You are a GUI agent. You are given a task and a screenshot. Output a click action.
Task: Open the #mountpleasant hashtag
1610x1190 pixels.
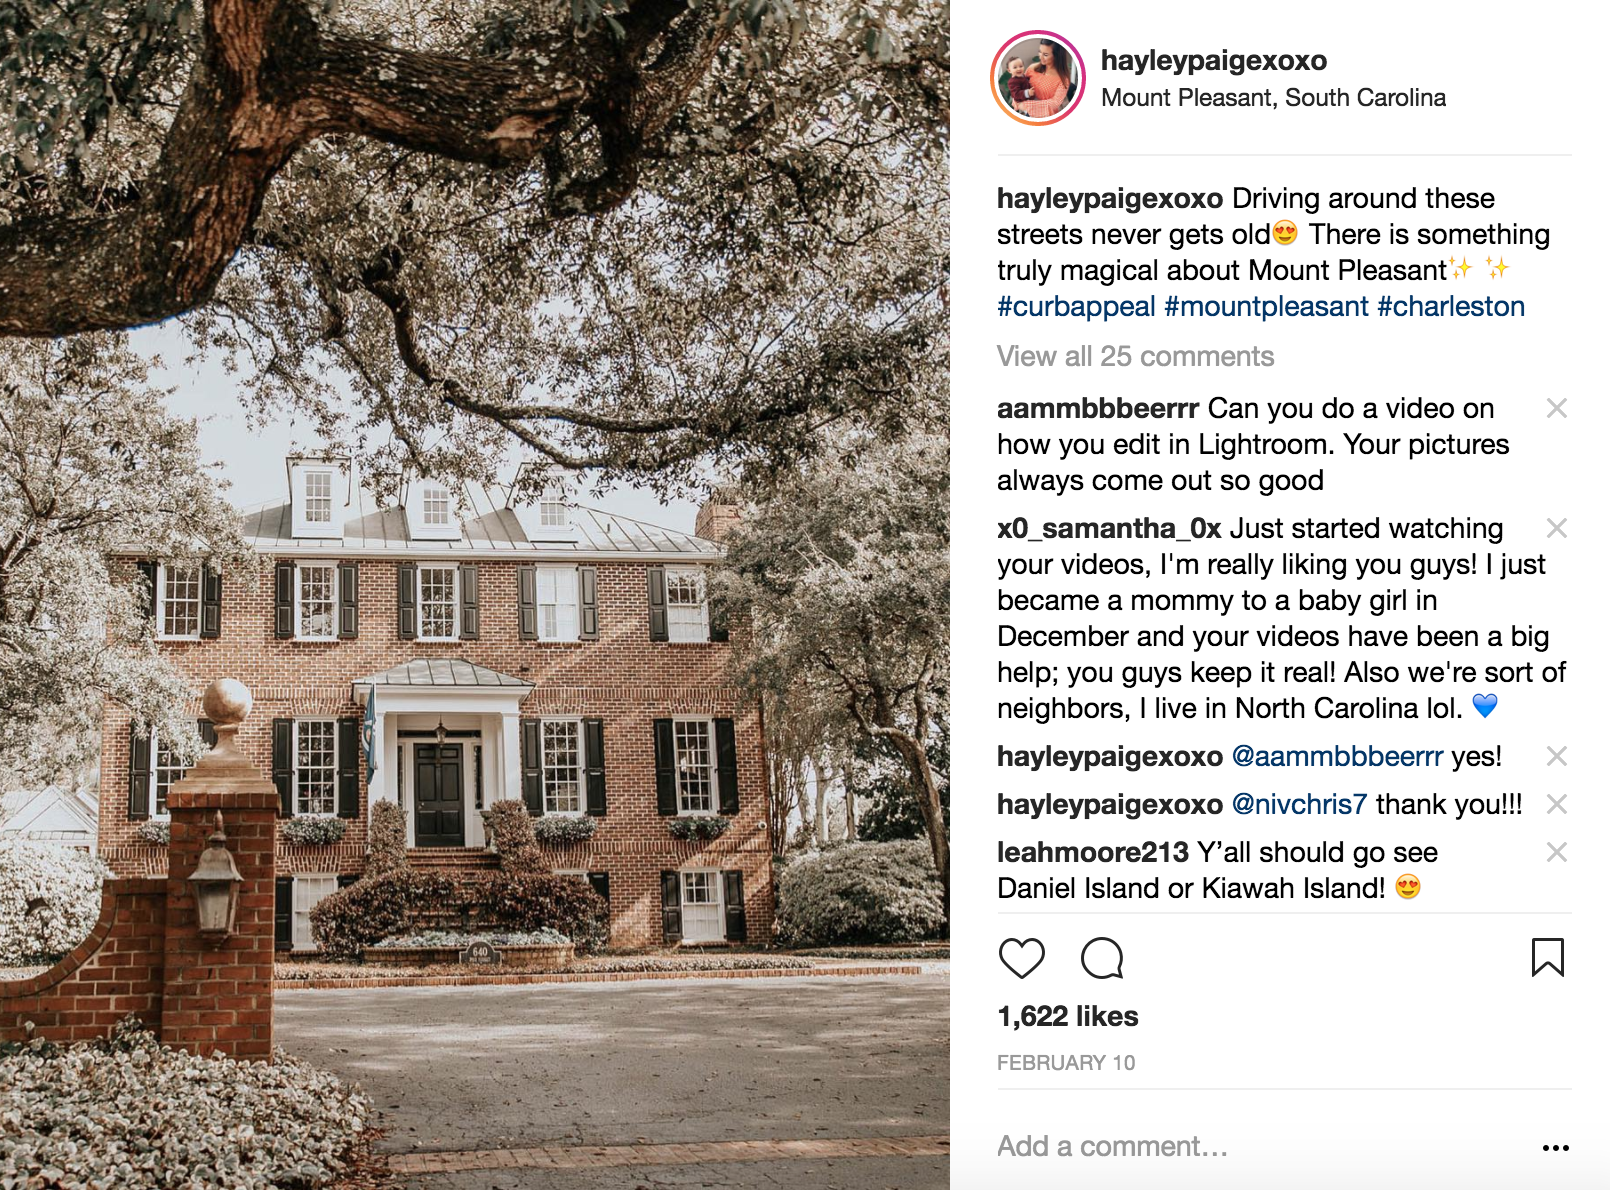1266,306
